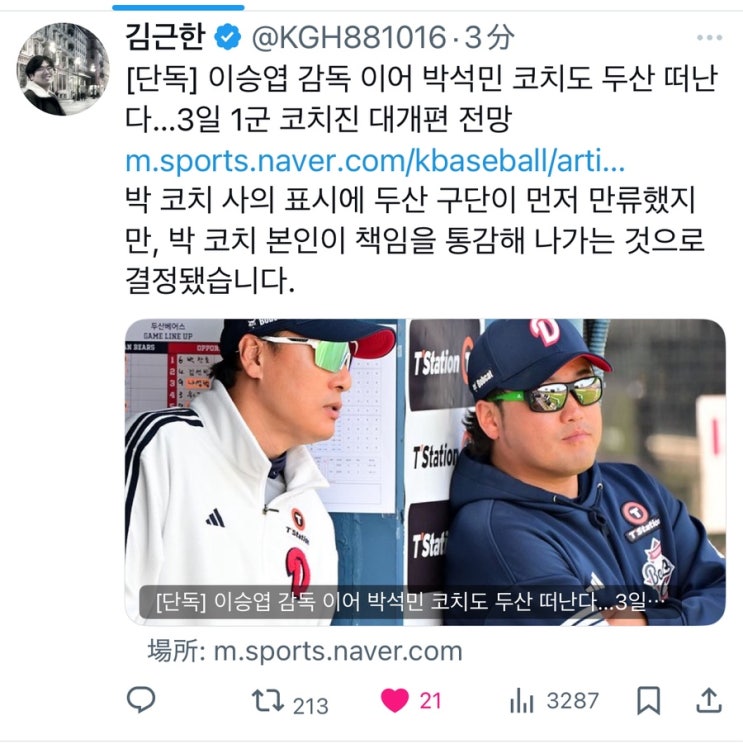Unlike the post via pink heart
This screenshot has width=743, height=744.
(395, 701)
